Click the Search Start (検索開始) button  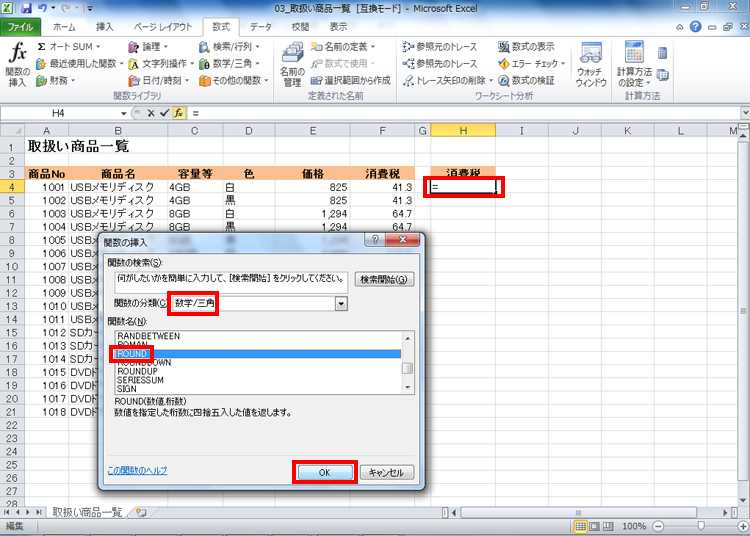pos(384,279)
